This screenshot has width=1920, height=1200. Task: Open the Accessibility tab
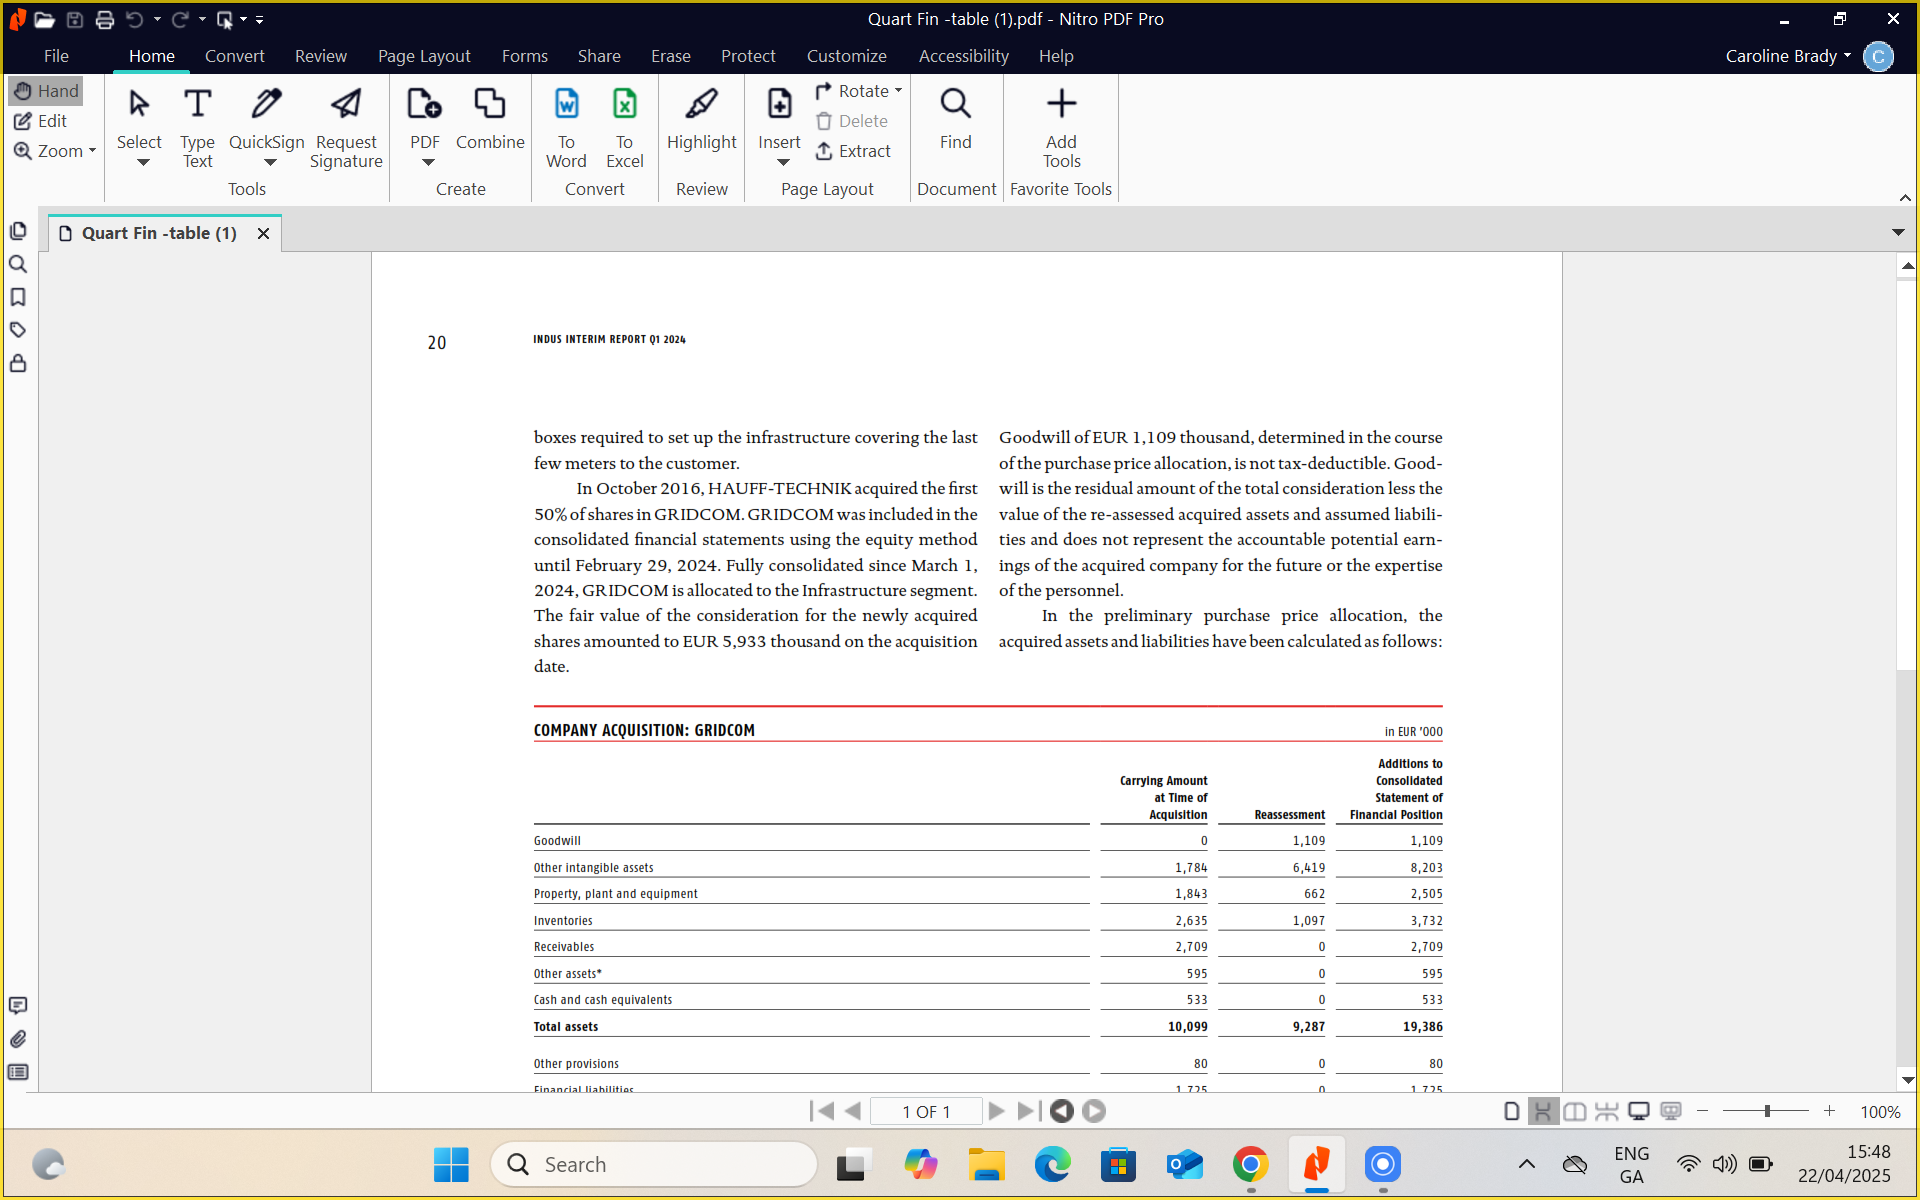(963, 56)
